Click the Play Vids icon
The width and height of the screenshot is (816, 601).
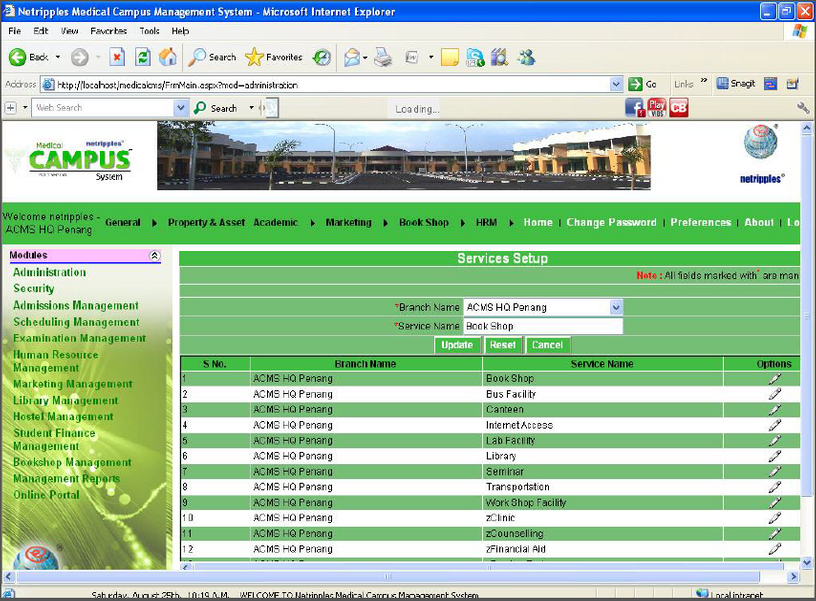pos(657,108)
